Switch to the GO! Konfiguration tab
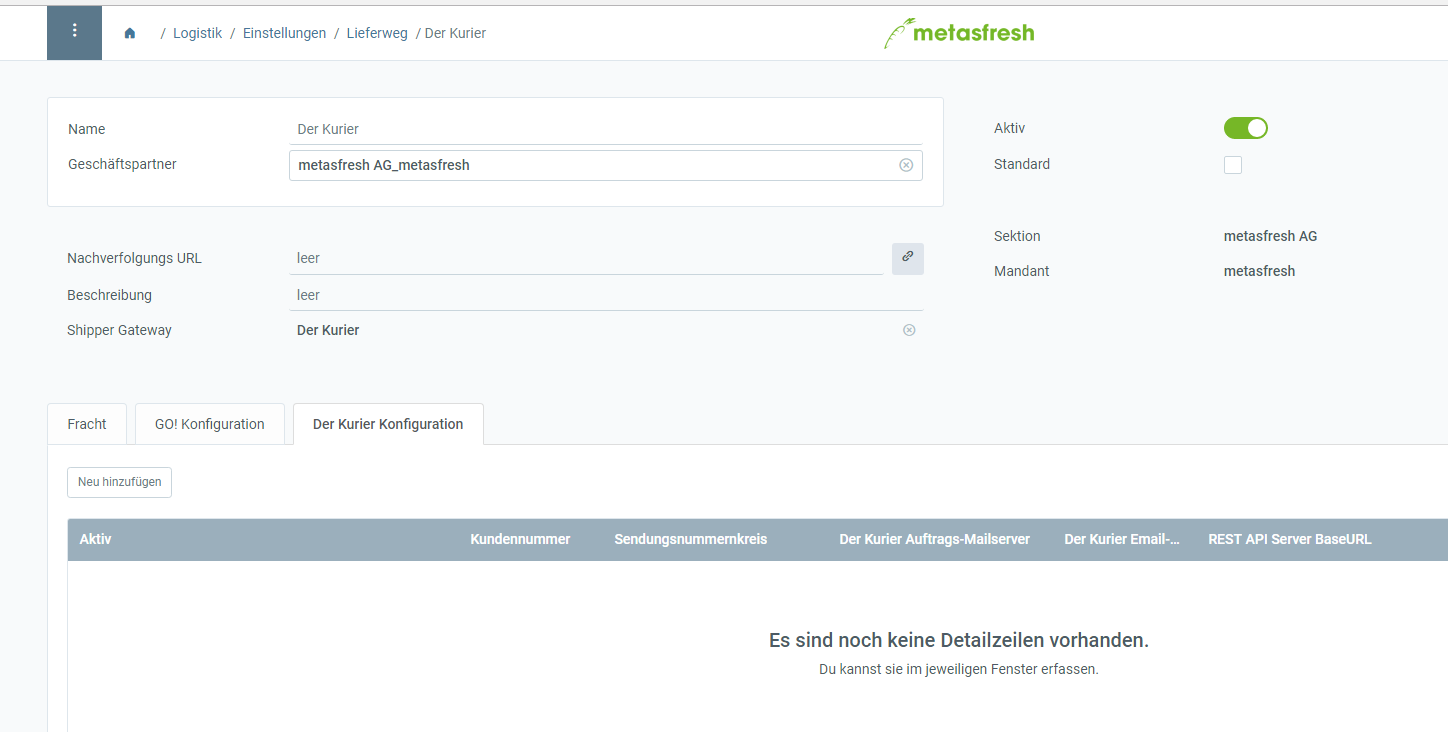The height and width of the screenshot is (732, 1448). coord(210,424)
